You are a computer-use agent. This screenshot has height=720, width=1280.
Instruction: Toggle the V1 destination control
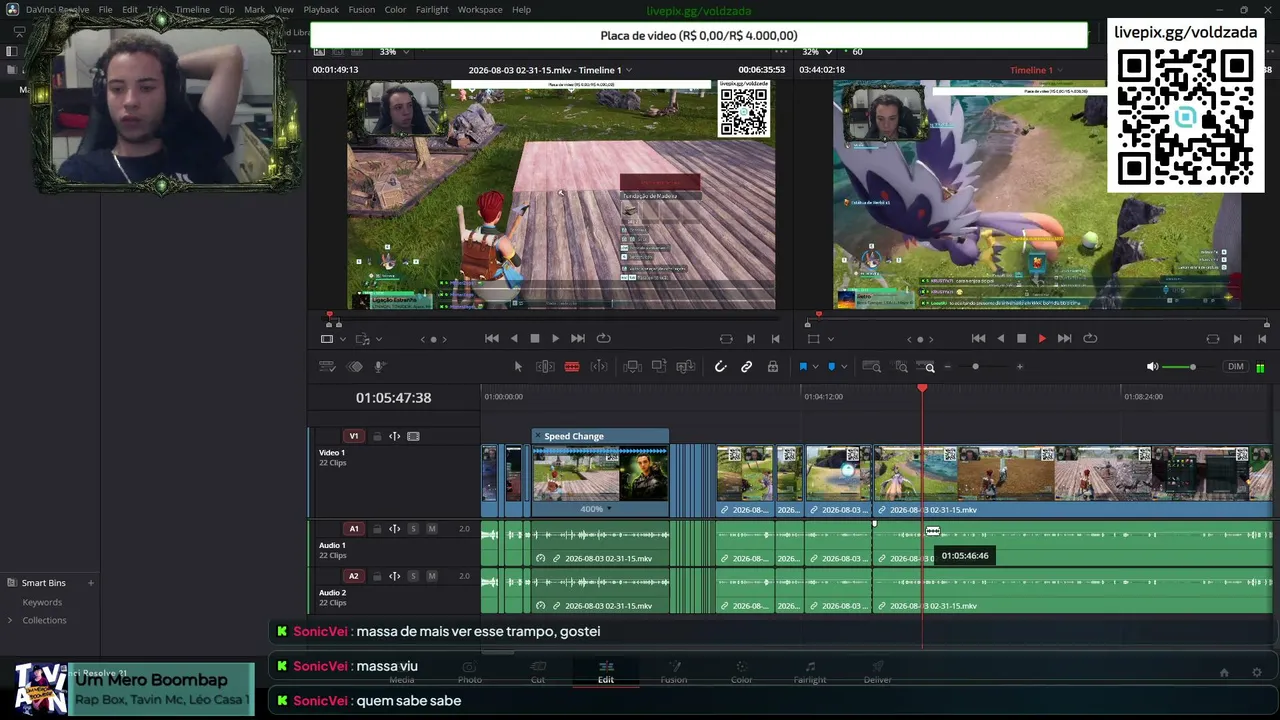point(353,436)
